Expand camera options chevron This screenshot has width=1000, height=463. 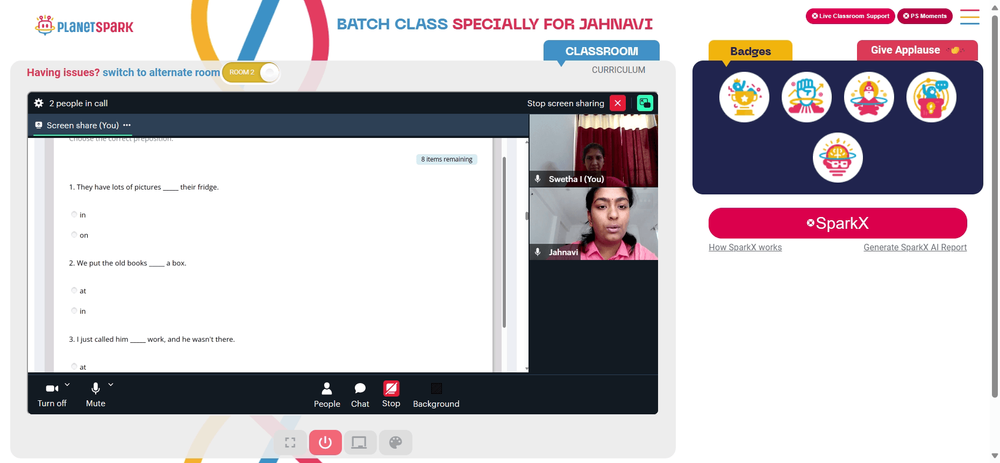point(68,385)
